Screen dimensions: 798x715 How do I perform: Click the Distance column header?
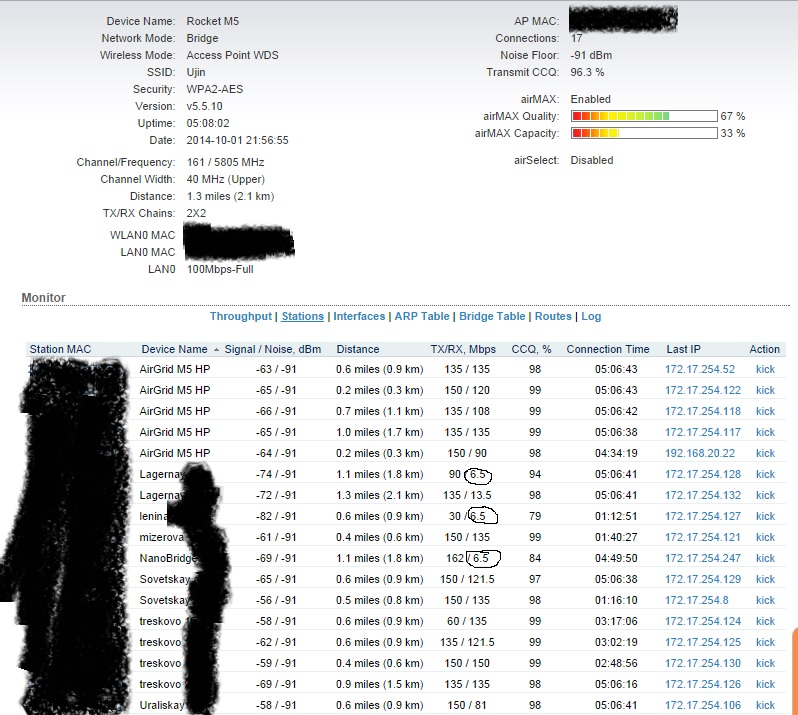tap(358, 349)
